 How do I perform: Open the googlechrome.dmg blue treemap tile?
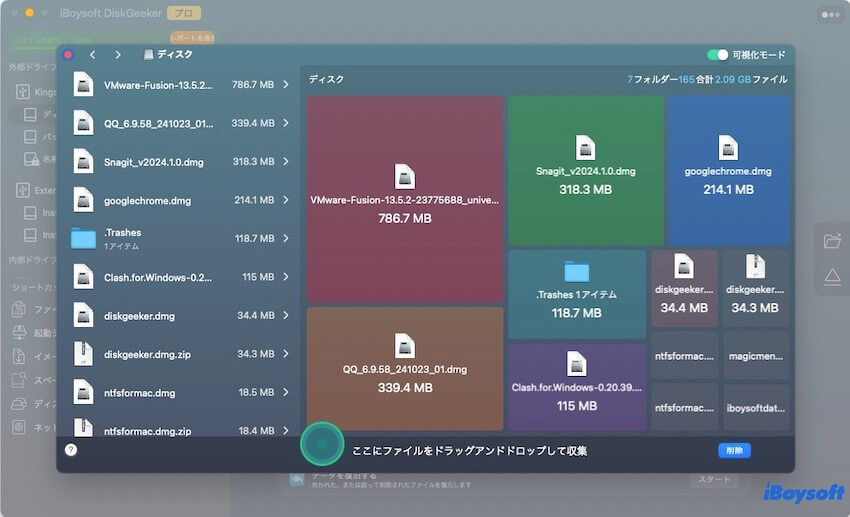[x=728, y=170]
